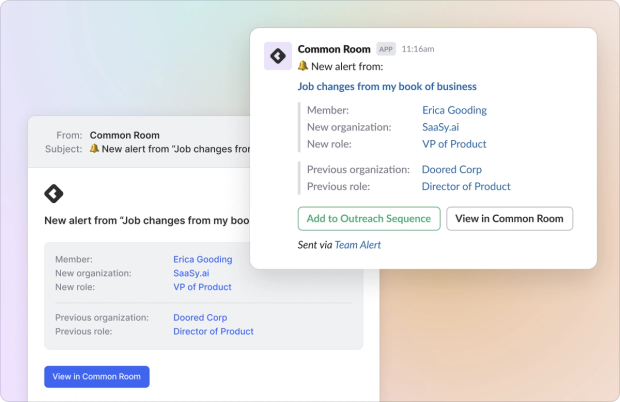Click the bell icon in Slack alert message

303,66
